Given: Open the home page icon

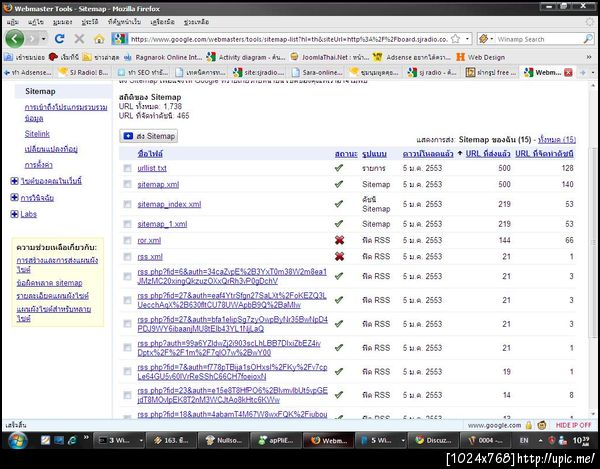Looking at the screenshot, I should click(99, 39).
